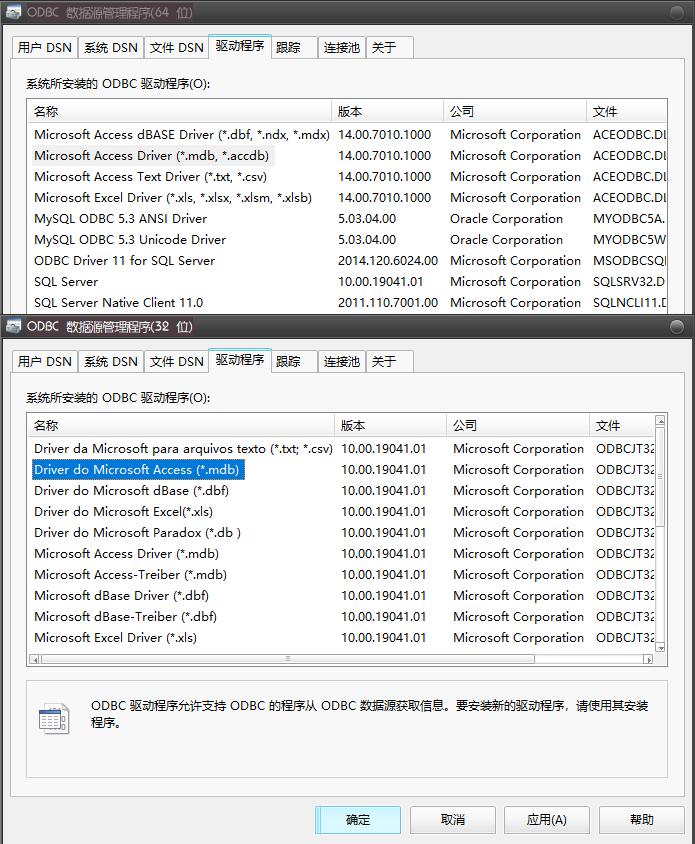Open 系统 DSN tab in 32-bit window
This screenshot has height=844, width=695.
(x=111, y=361)
